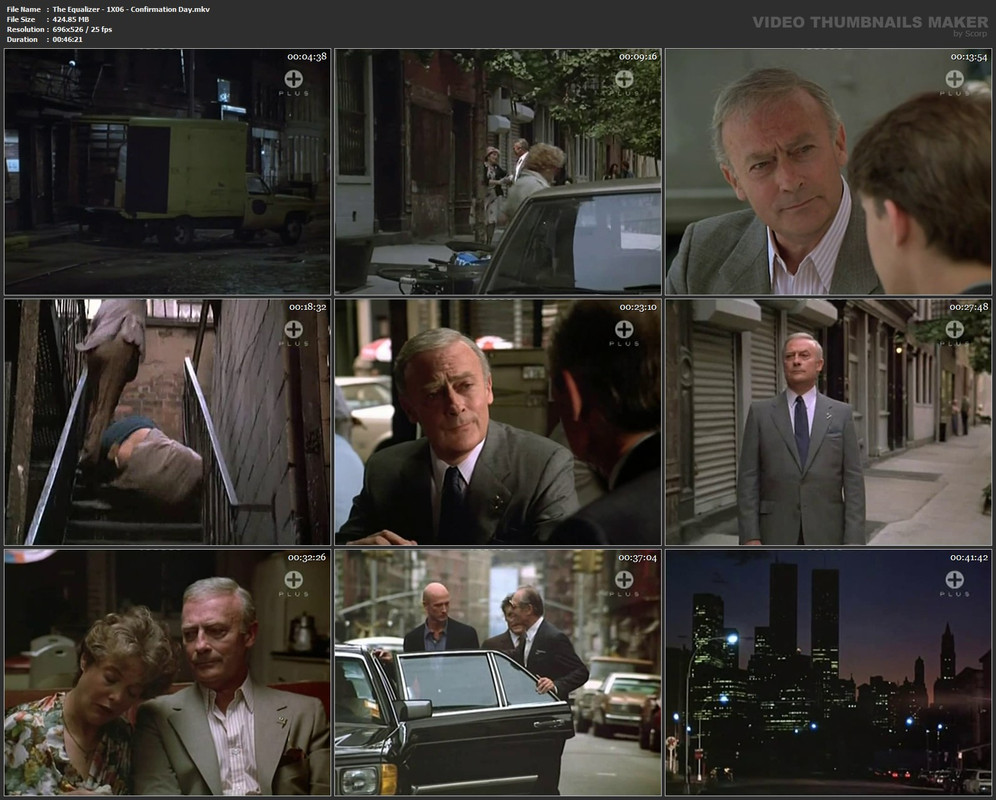Viewport: 996px width, 800px height.
Task: Select the thumbnail at timestamp 00:23:10
Action: pyautogui.click(x=498, y=422)
